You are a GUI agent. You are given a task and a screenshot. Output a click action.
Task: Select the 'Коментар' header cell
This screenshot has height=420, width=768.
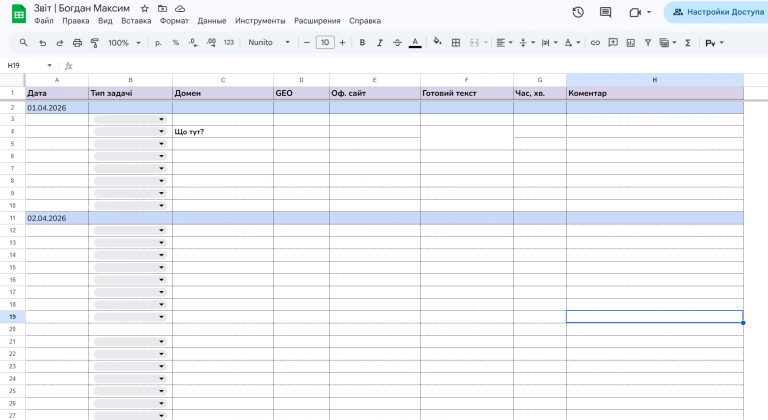click(655, 93)
